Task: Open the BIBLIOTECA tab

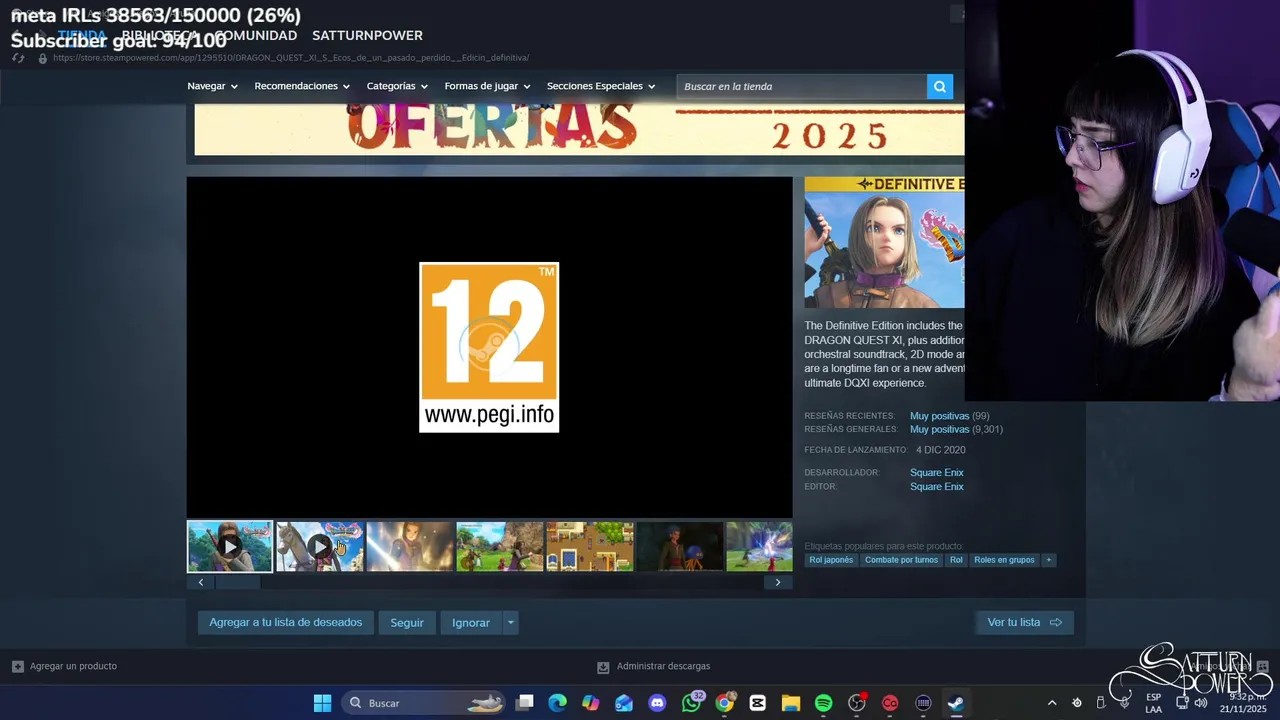Action: point(160,35)
